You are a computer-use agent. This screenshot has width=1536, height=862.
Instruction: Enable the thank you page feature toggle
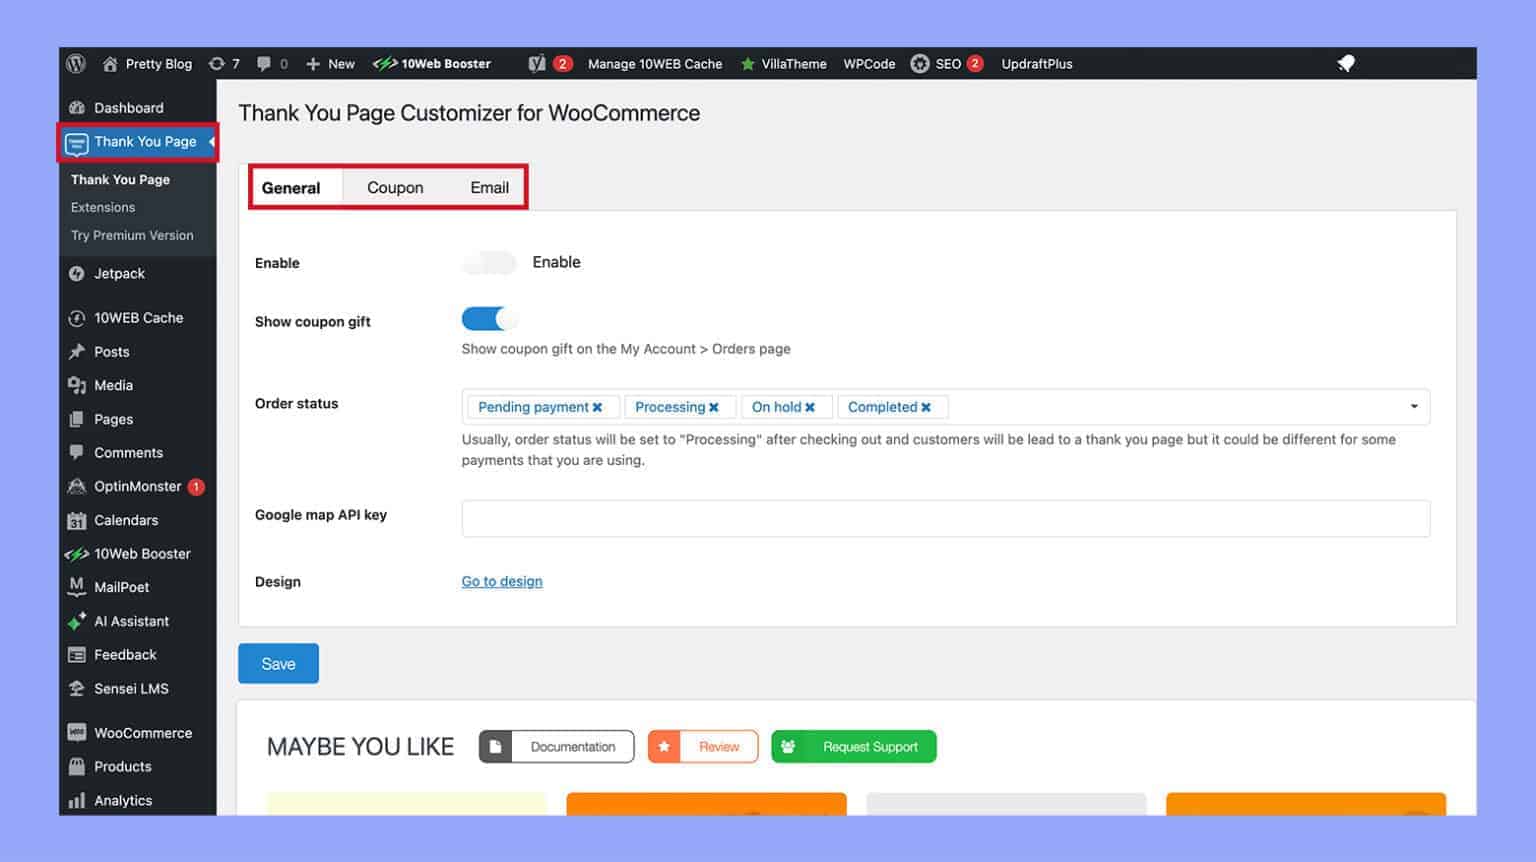coord(488,262)
